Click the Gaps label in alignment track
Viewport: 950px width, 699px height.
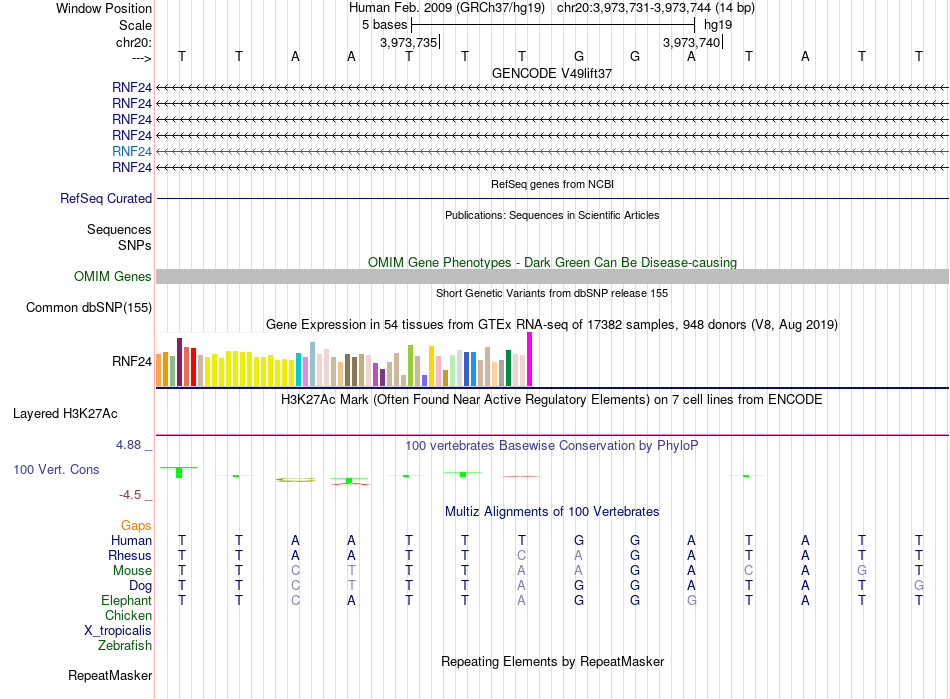click(x=136, y=526)
